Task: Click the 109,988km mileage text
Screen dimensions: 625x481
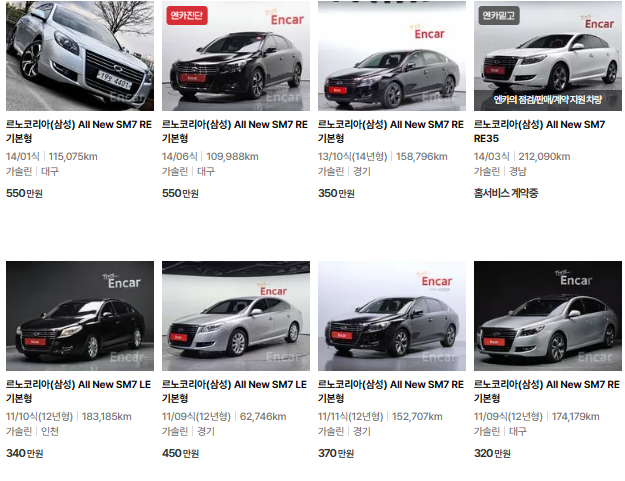Action: click(x=232, y=157)
